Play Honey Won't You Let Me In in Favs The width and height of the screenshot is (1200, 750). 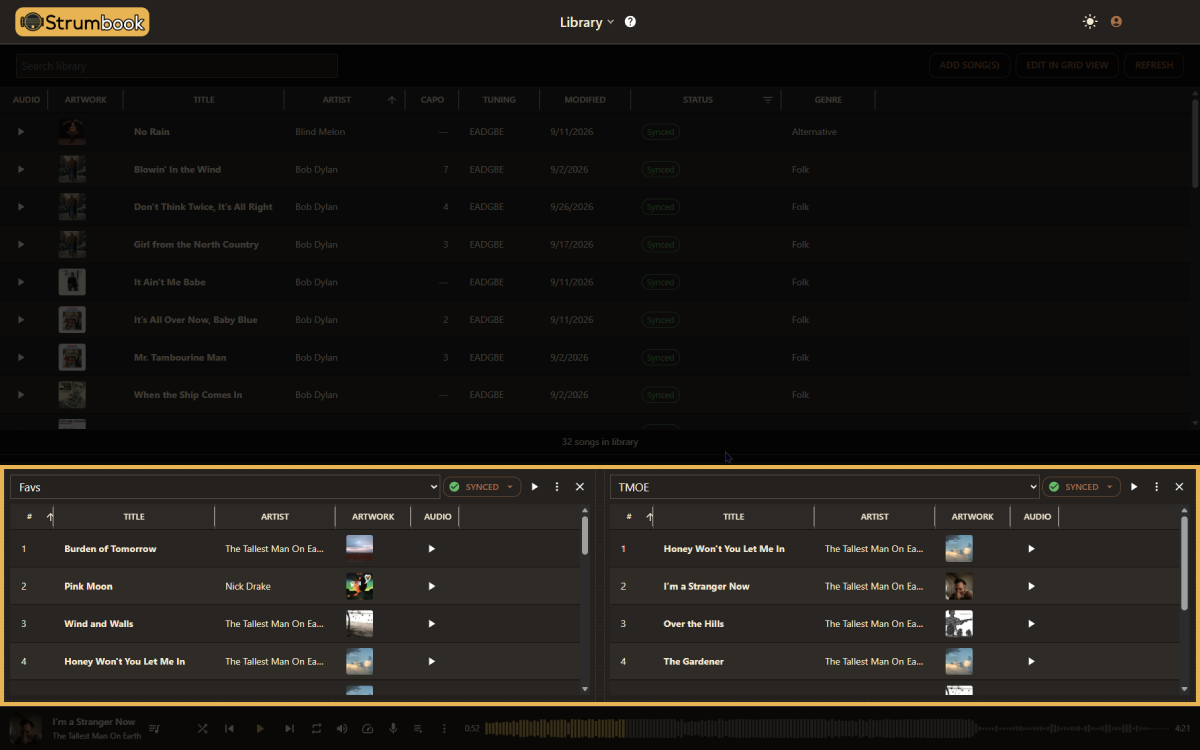point(432,661)
